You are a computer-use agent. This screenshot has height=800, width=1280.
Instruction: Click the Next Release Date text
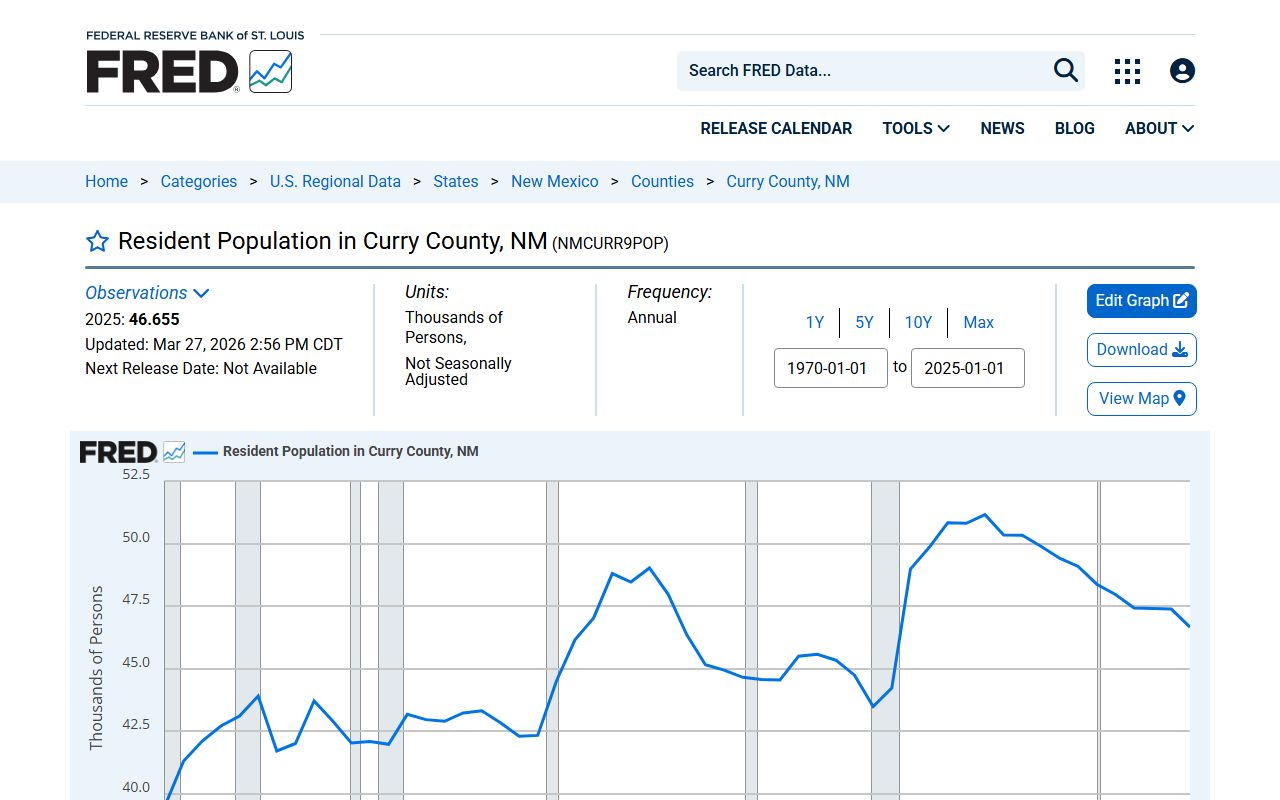click(x=201, y=368)
